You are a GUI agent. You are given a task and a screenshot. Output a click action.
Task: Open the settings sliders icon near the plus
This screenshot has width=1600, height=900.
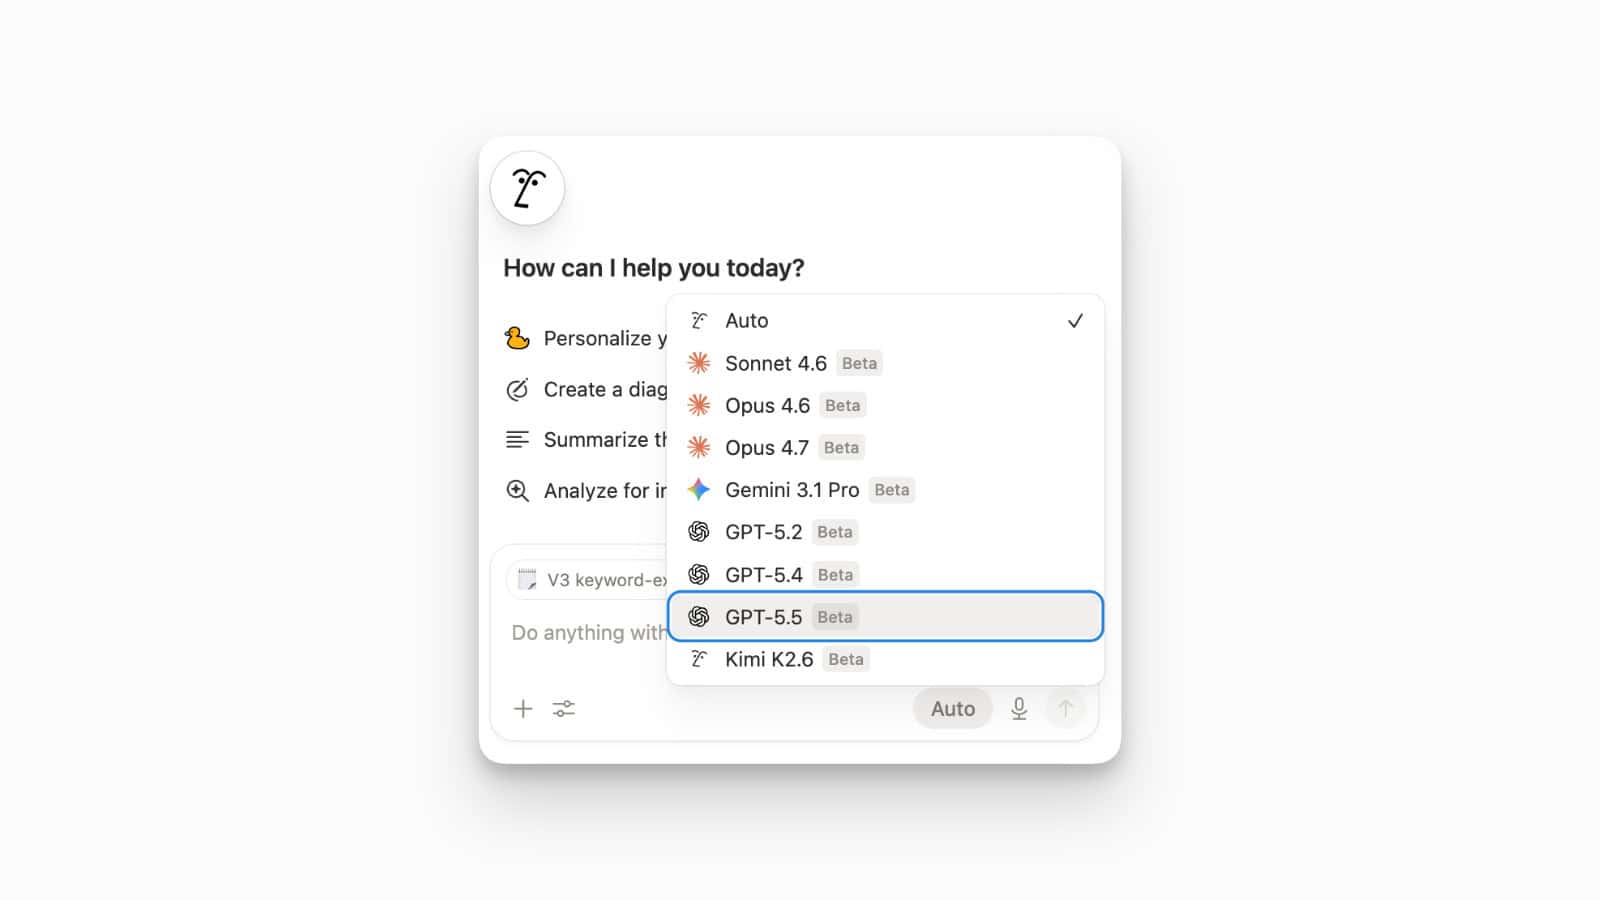tap(563, 709)
